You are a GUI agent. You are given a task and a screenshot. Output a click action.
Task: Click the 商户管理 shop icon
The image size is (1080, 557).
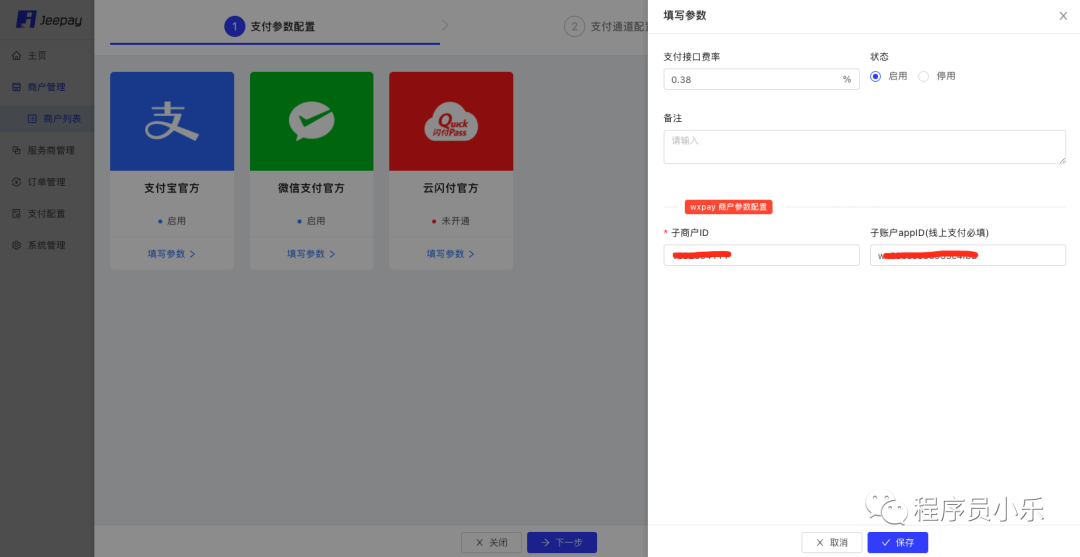point(17,87)
